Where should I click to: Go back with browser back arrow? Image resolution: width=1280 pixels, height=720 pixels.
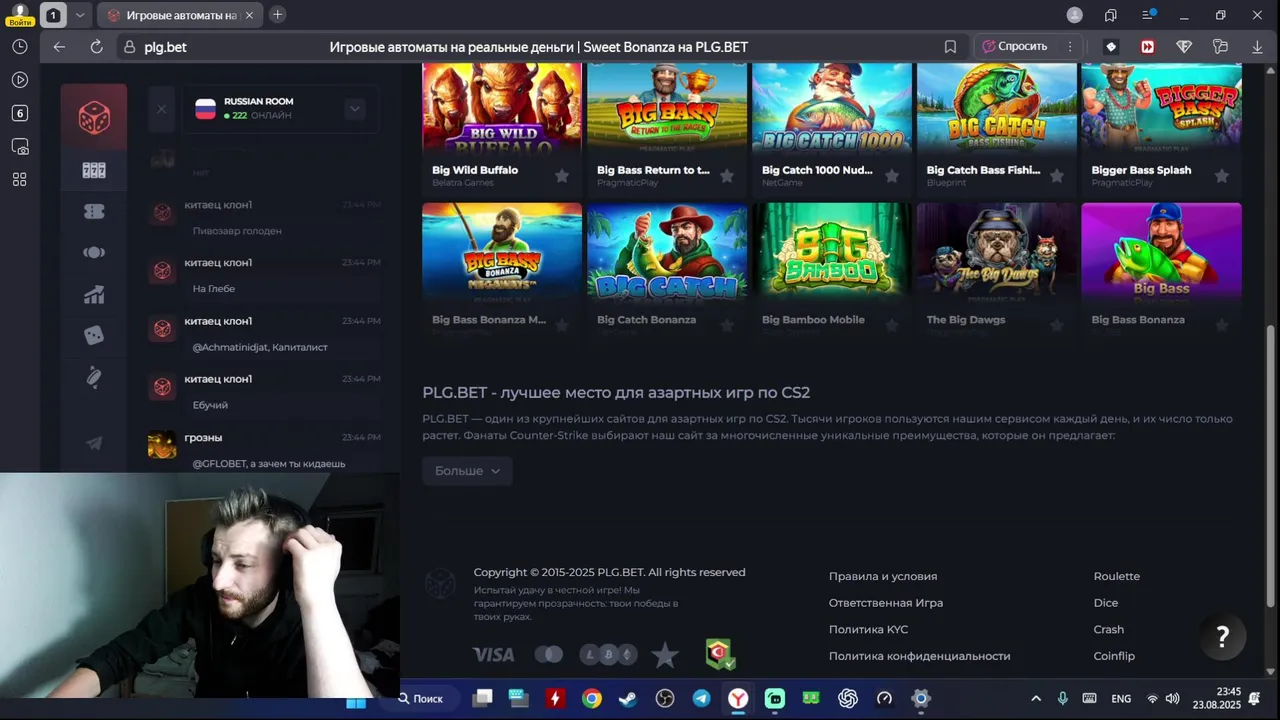click(59, 47)
